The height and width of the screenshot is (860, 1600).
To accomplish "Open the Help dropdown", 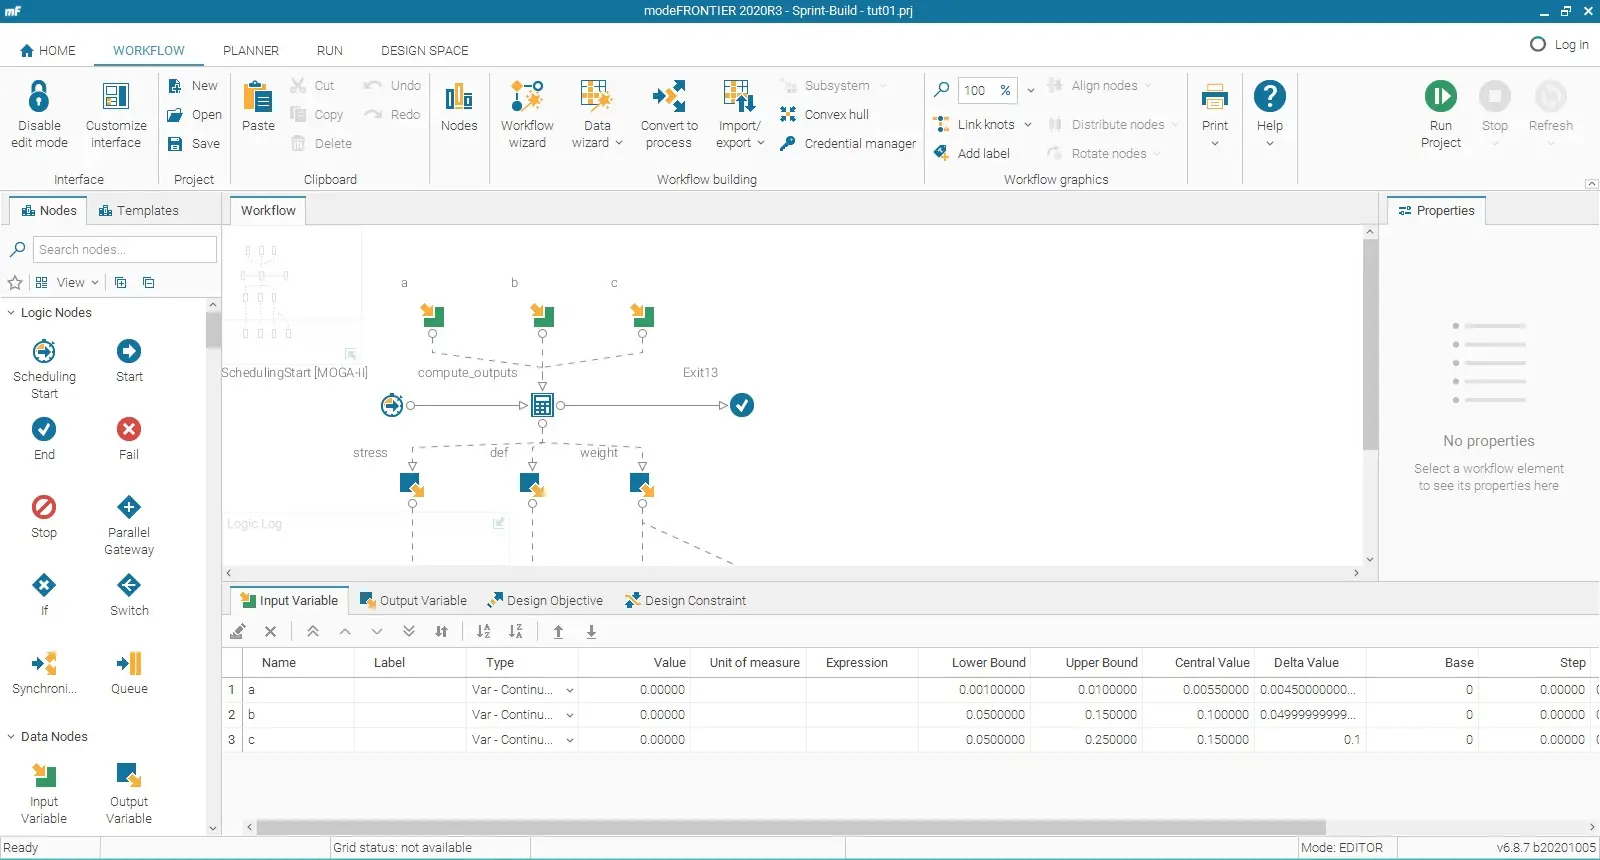I will pyautogui.click(x=1270, y=144).
